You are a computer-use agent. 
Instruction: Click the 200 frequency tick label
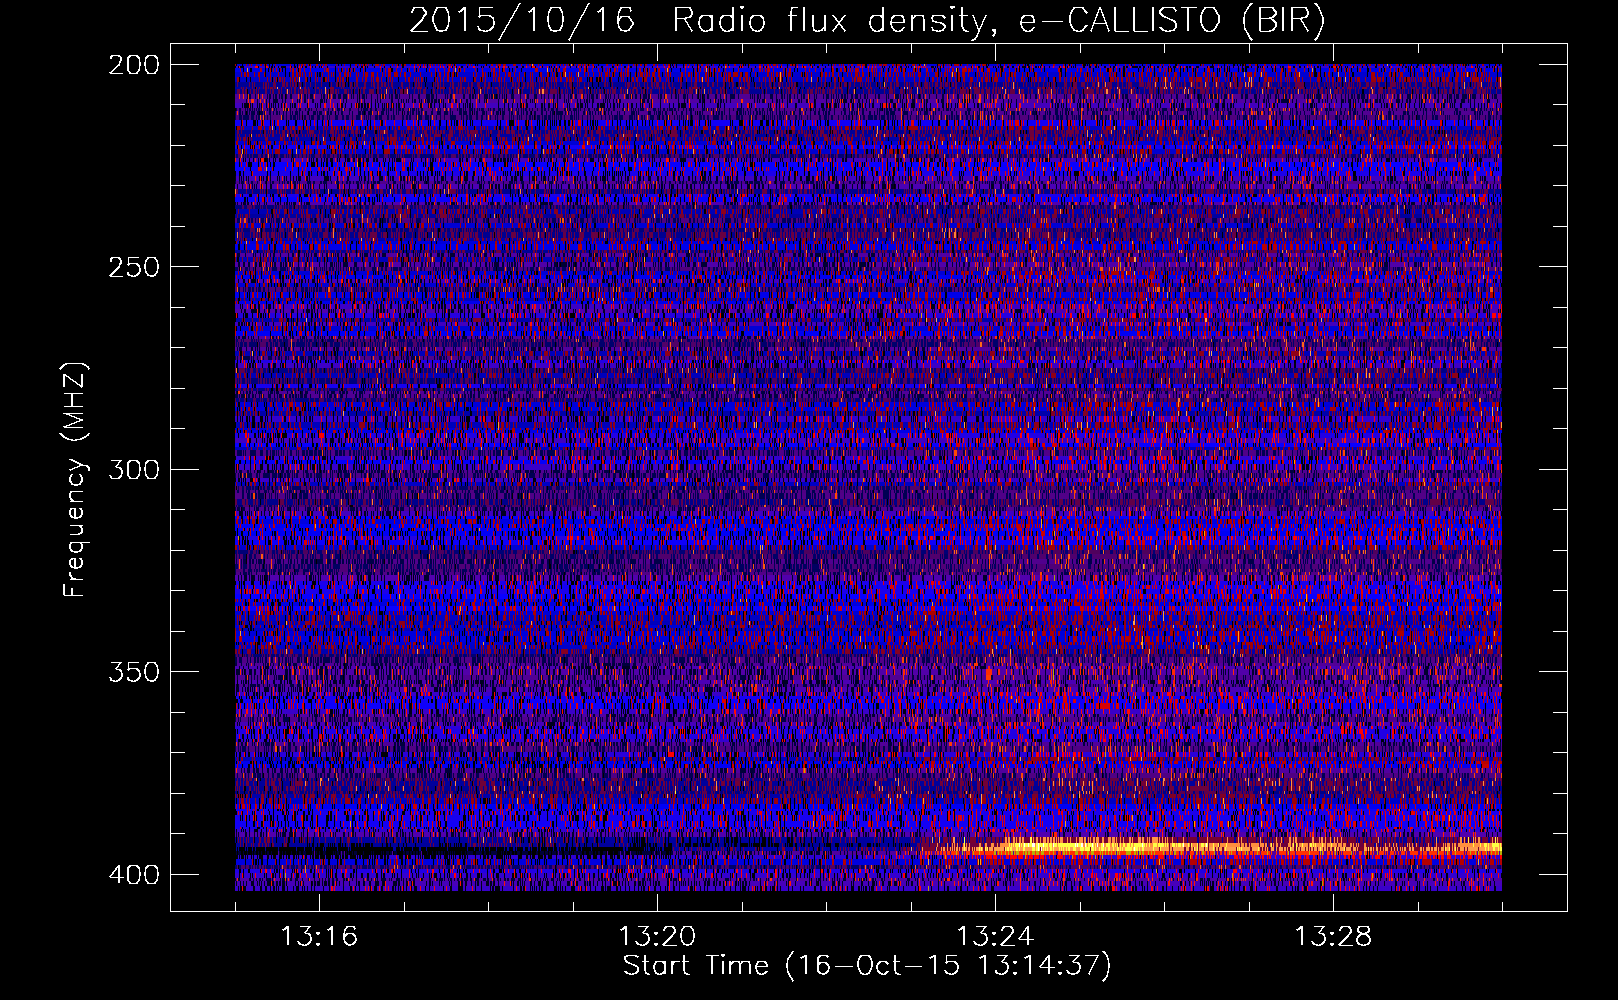pos(133,64)
